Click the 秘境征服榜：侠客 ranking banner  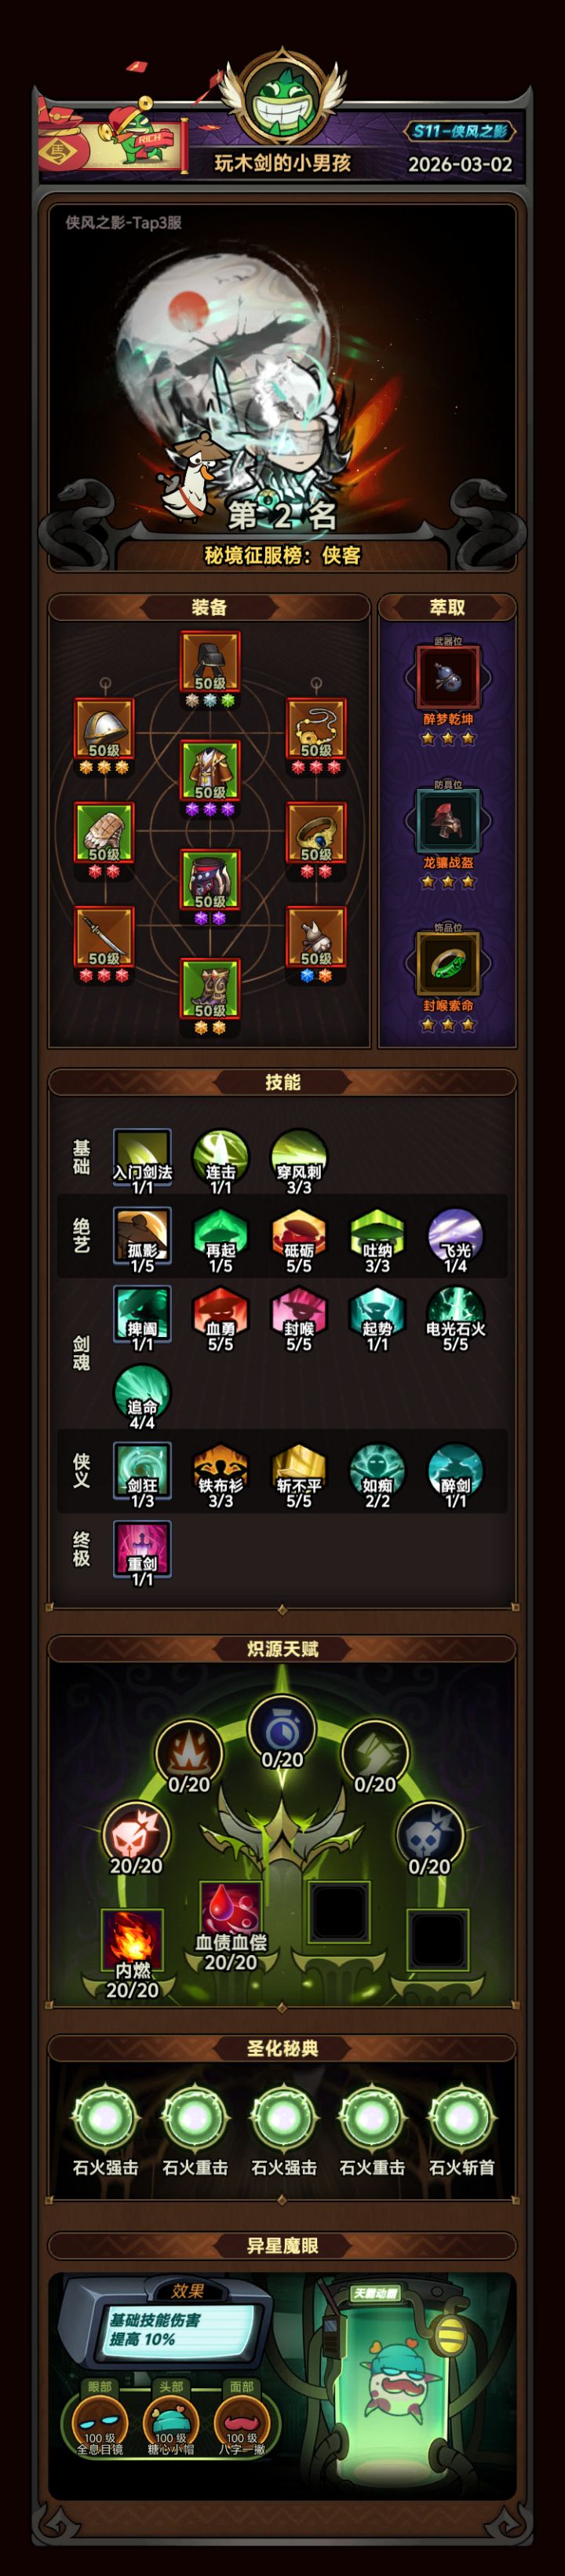(x=283, y=555)
